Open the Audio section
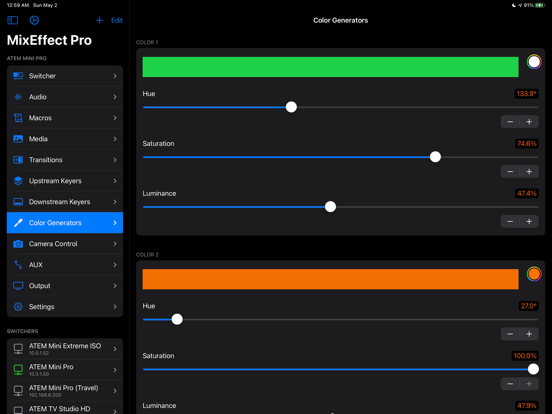The width and height of the screenshot is (552, 414). [65, 97]
